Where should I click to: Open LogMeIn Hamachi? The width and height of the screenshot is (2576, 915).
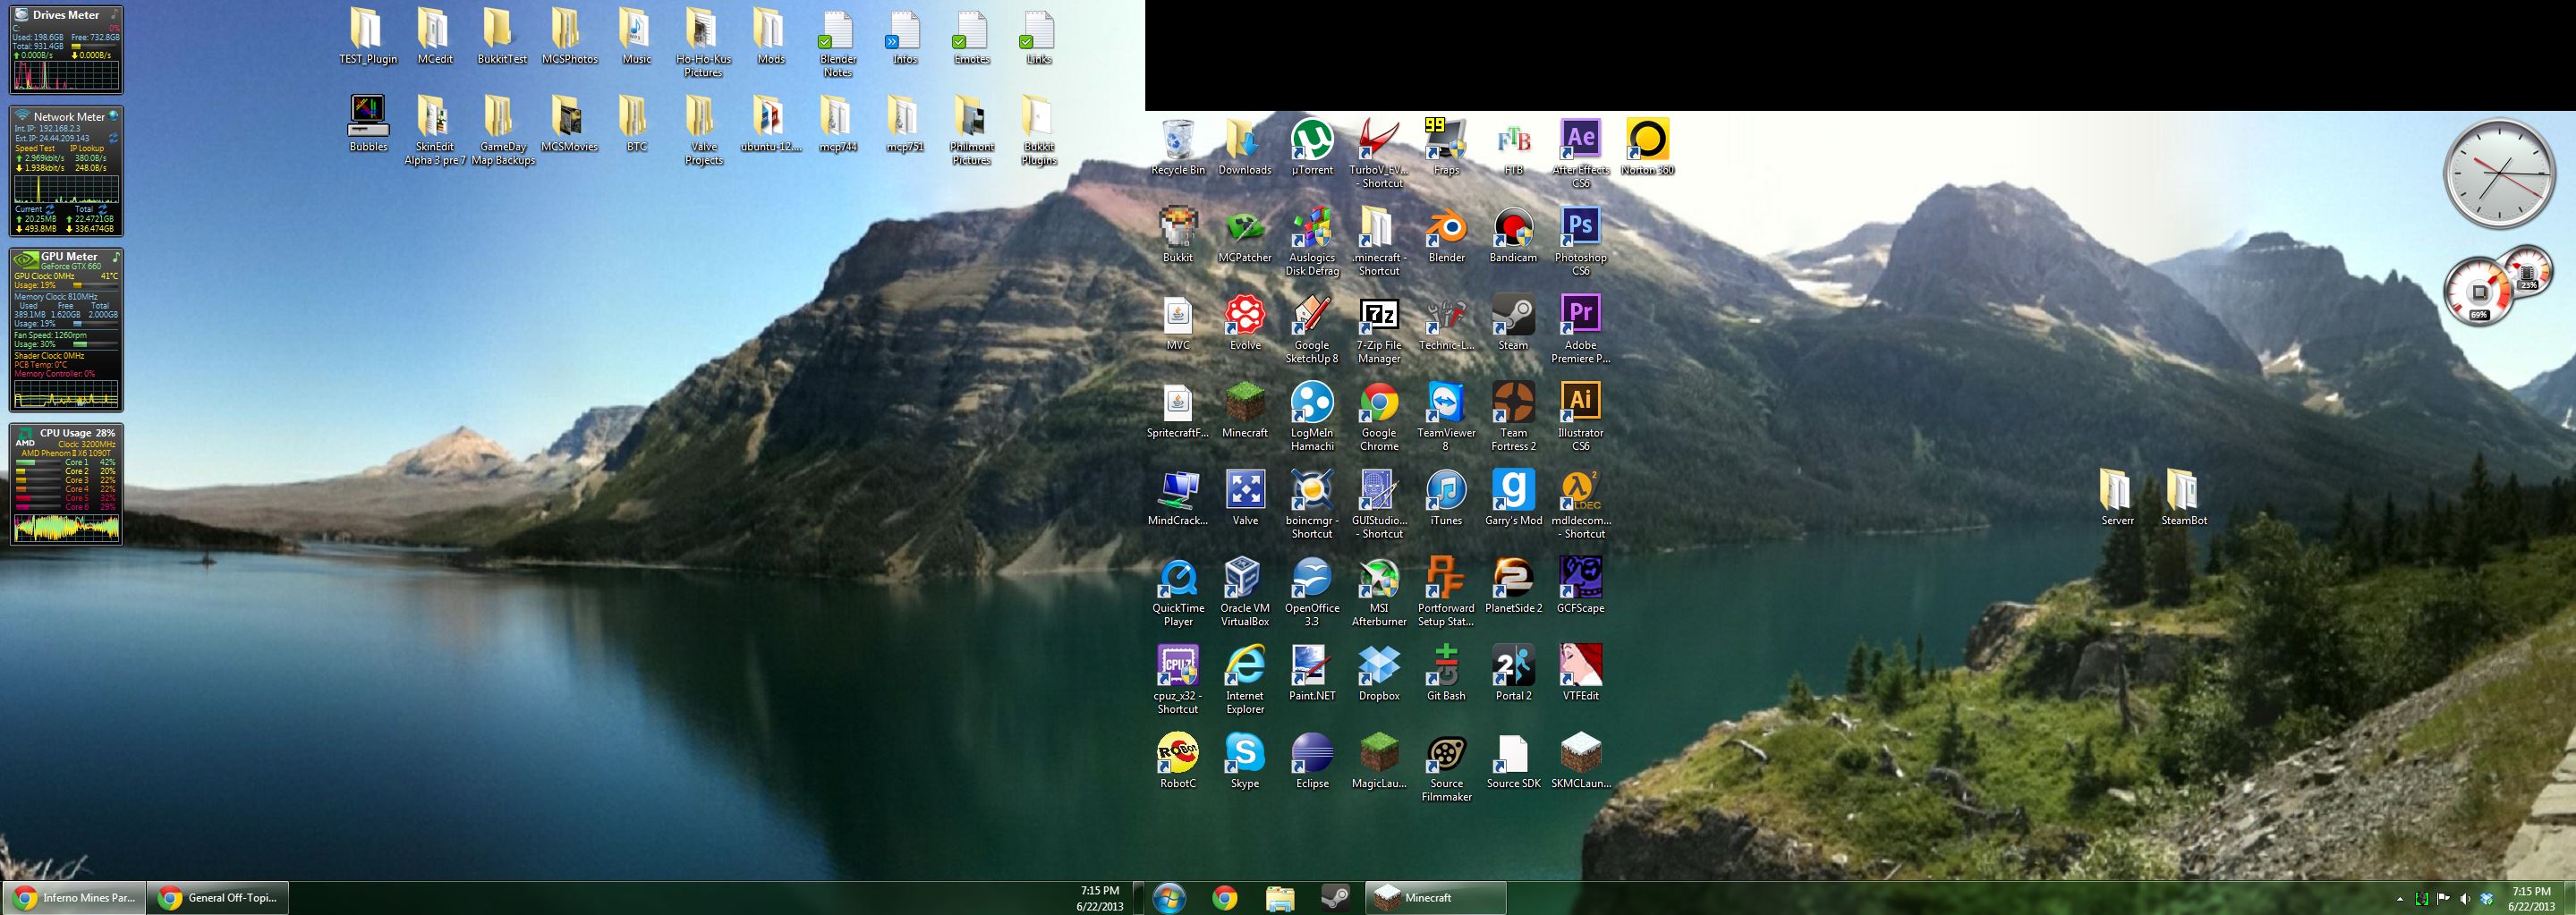[1312, 416]
